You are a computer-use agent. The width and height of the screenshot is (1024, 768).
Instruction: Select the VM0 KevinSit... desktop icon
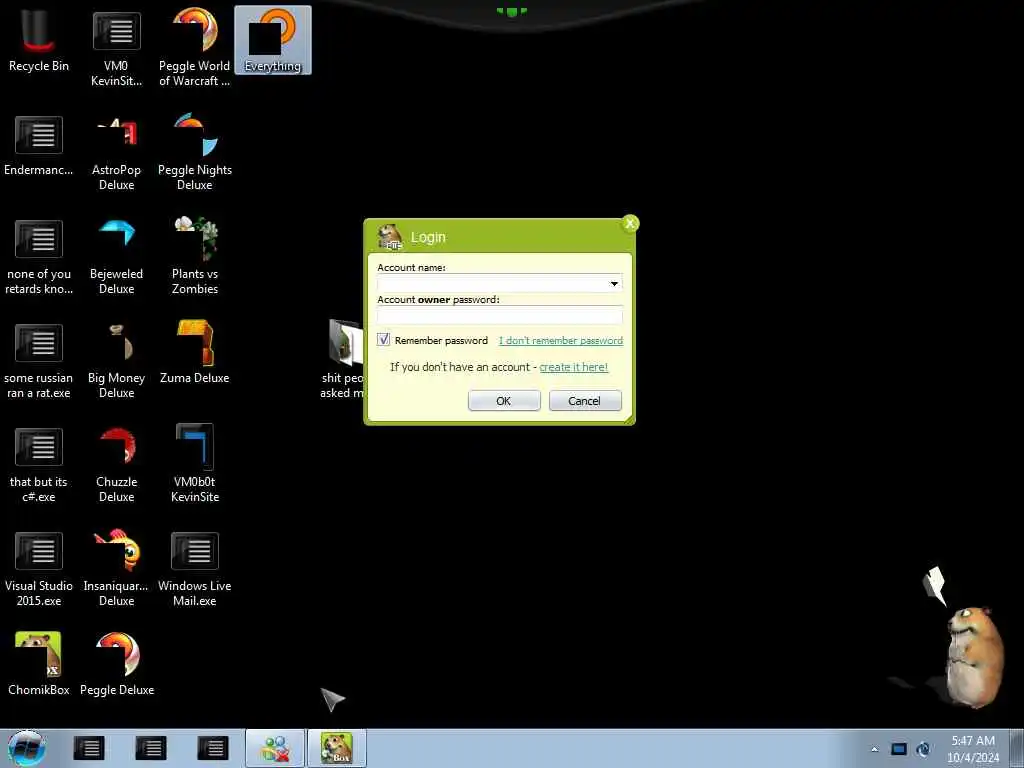click(x=116, y=47)
